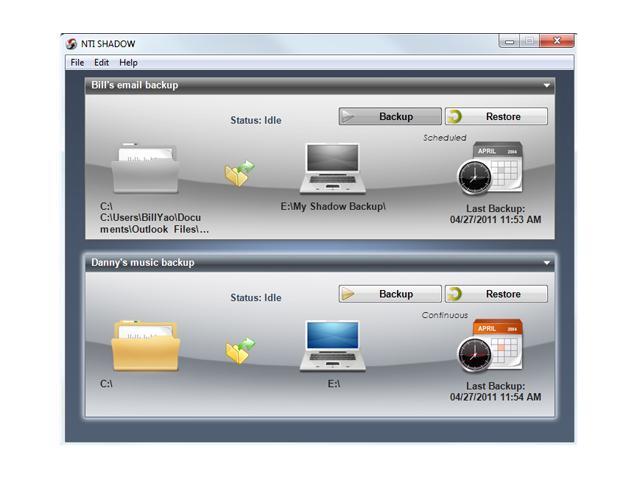Click source folder icon in Danny's music backup
Viewport: 640px width, 480px height.
(145, 345)
